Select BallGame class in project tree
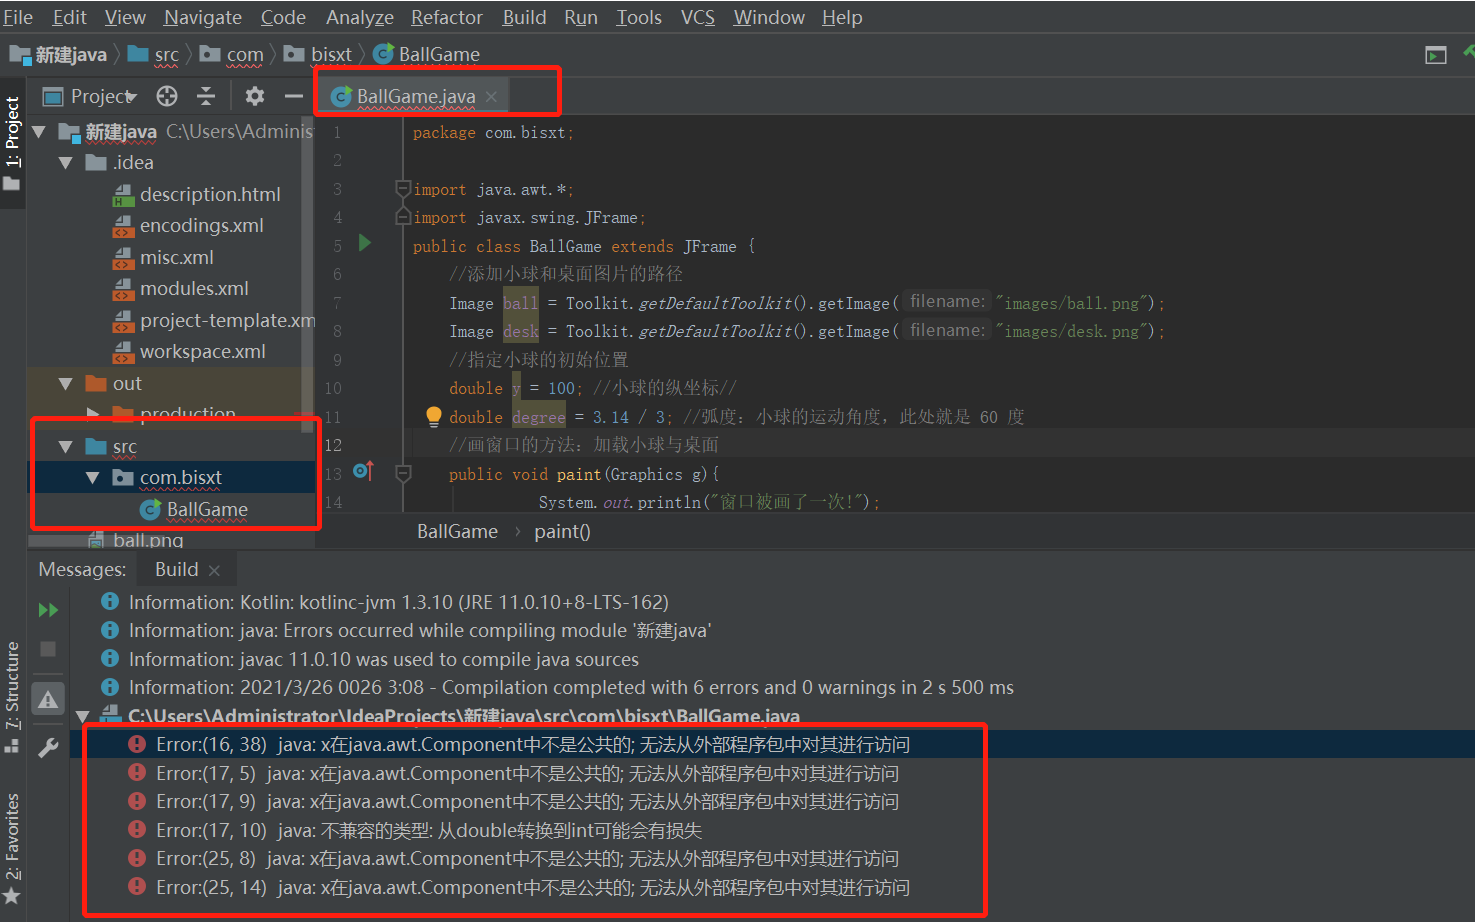Screen dimensions: 1475x922 point(194,509)
